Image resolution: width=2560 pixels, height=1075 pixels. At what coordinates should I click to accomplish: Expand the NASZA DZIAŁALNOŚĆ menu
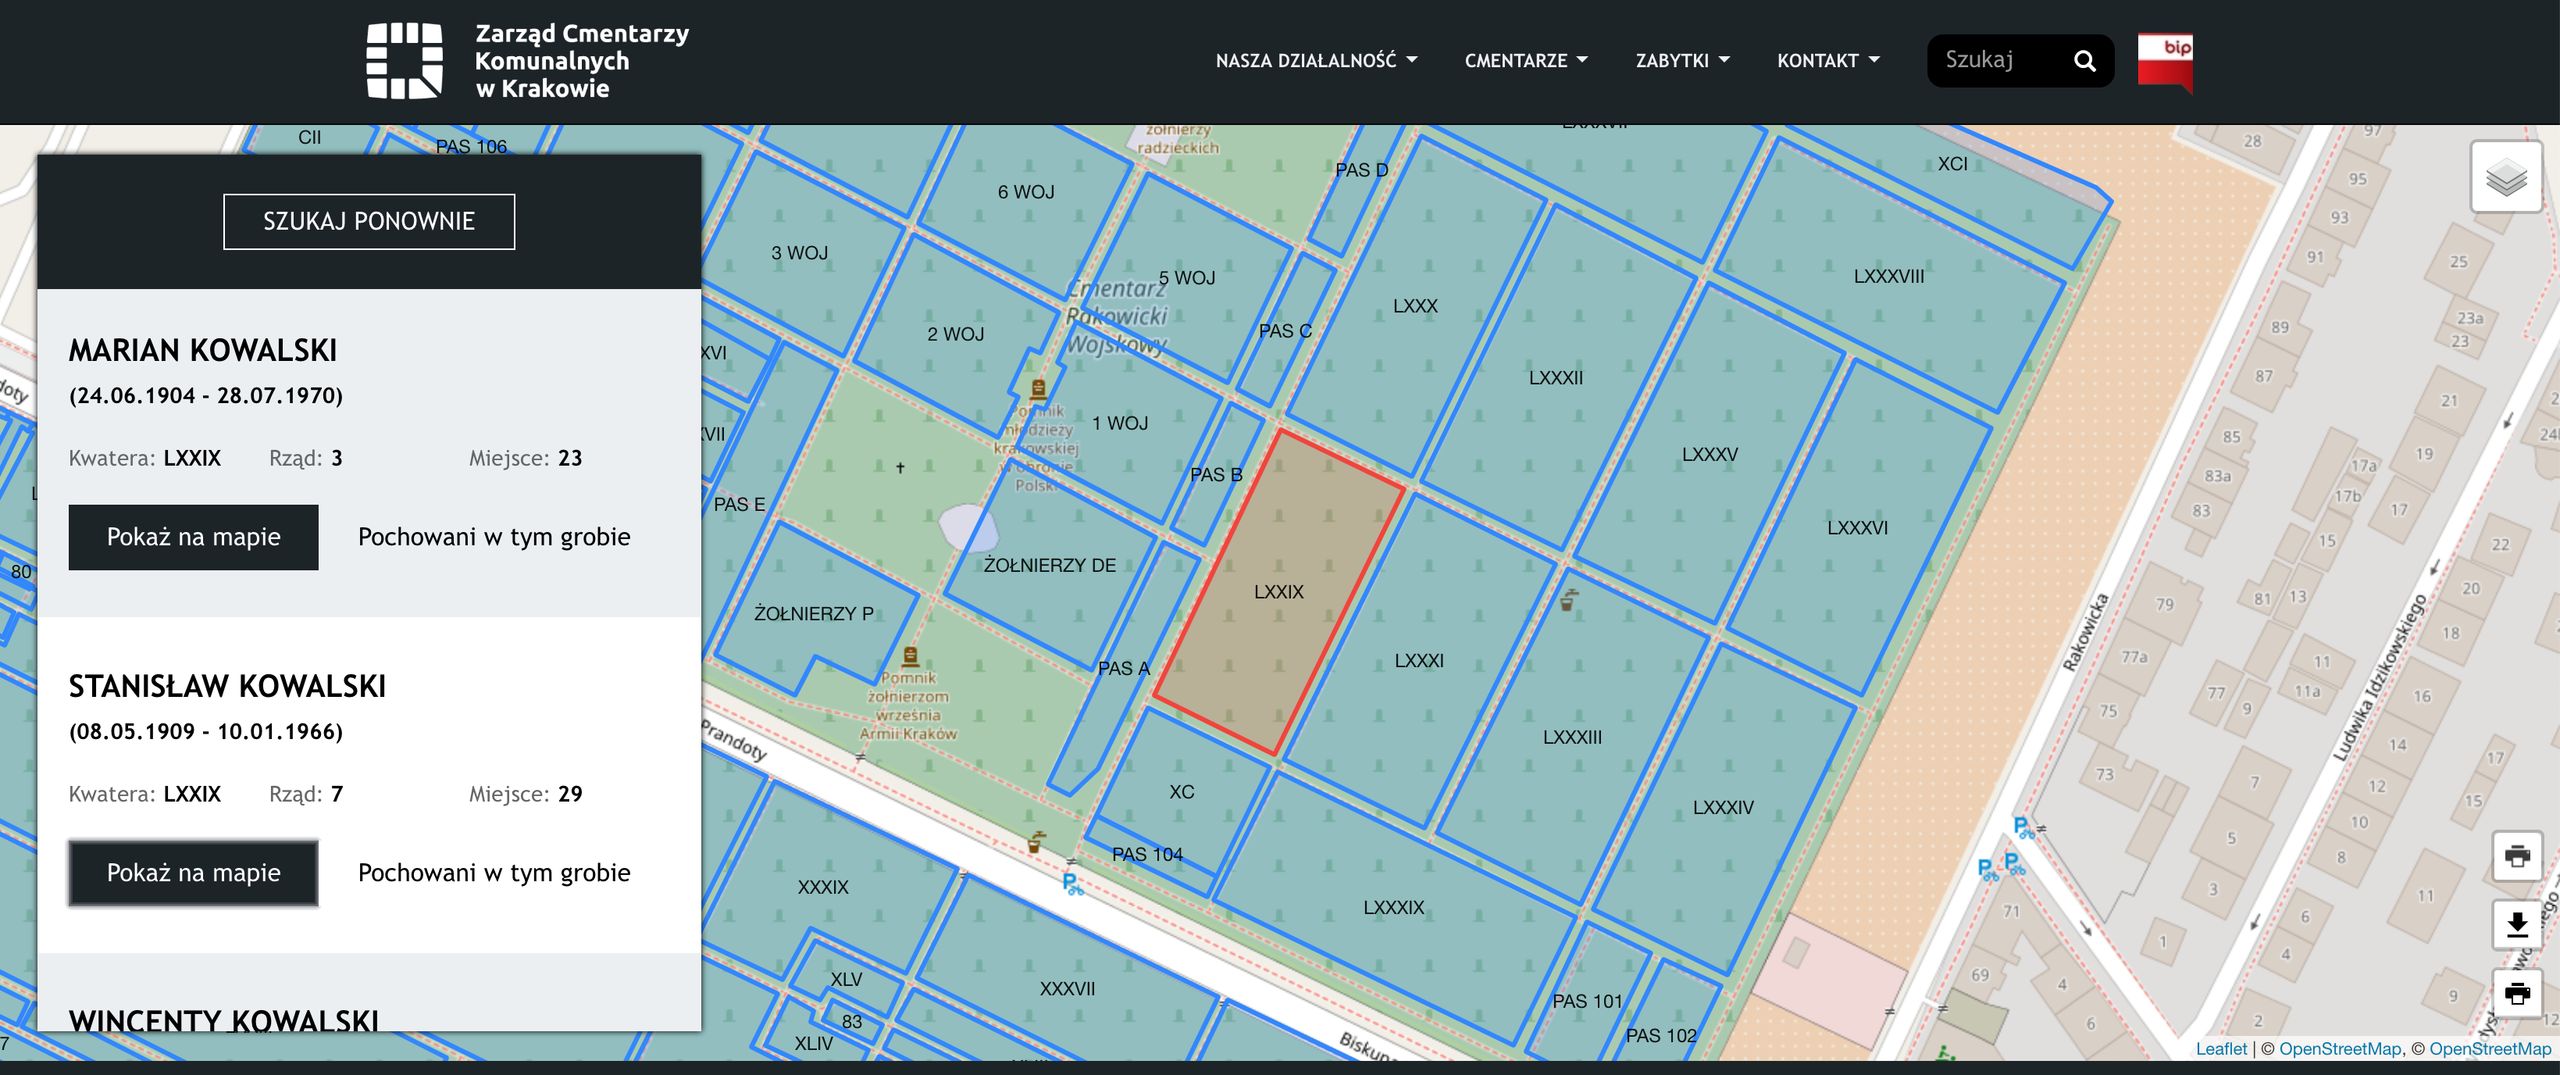[1316, 61]
